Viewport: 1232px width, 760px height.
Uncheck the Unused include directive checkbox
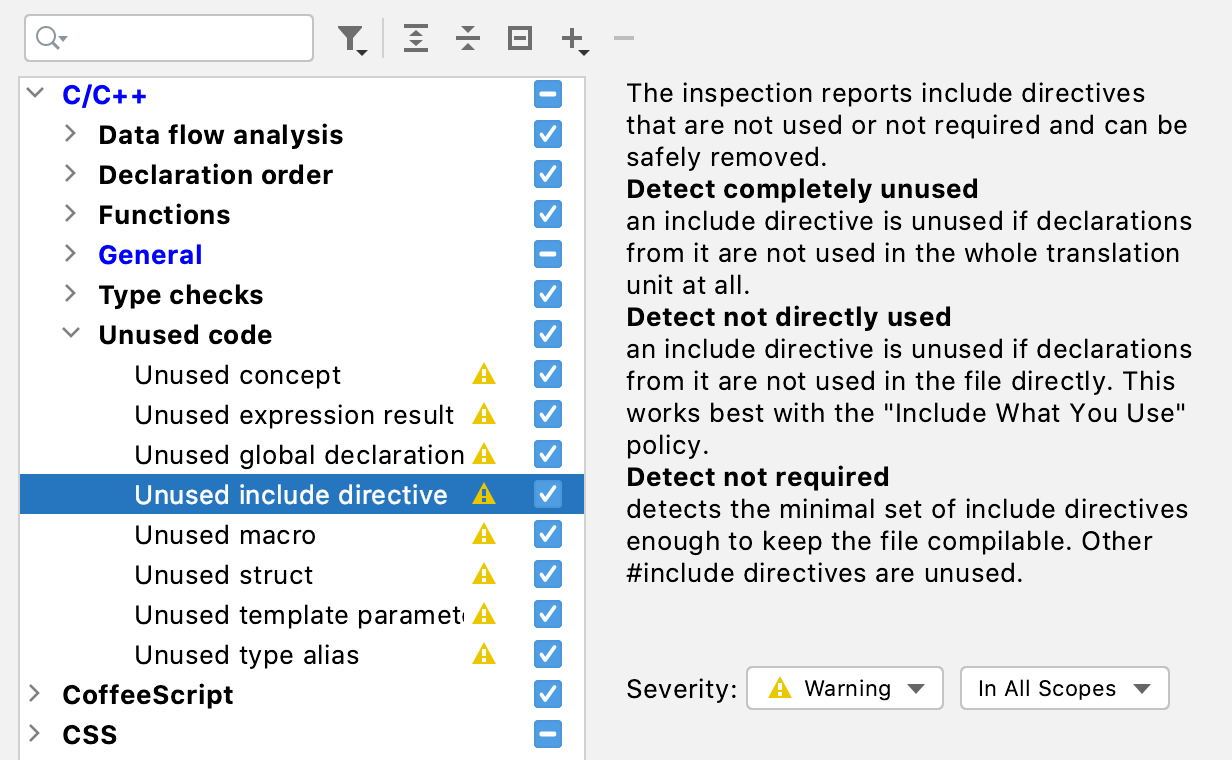click(547, 494)
